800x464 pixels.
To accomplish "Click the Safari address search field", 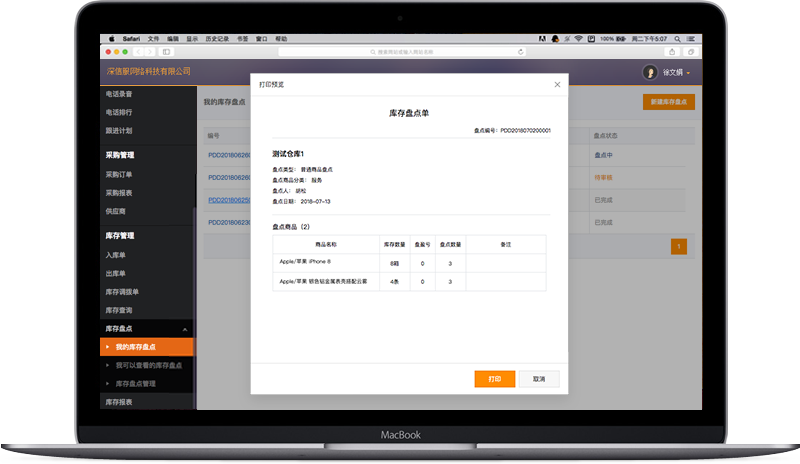I will pos(400,51).
